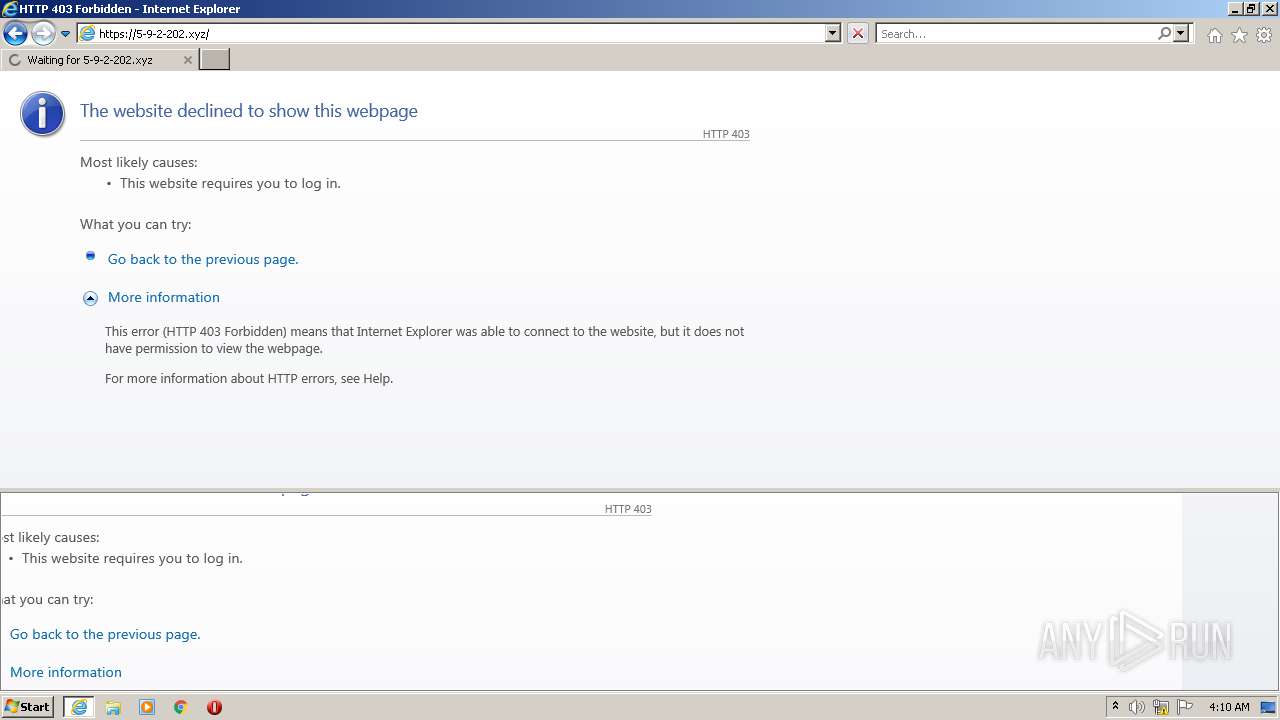The width and height of the screenshot is (1280, 720).
Task: Go back using the Back arrow button
Action: (15, 34)
